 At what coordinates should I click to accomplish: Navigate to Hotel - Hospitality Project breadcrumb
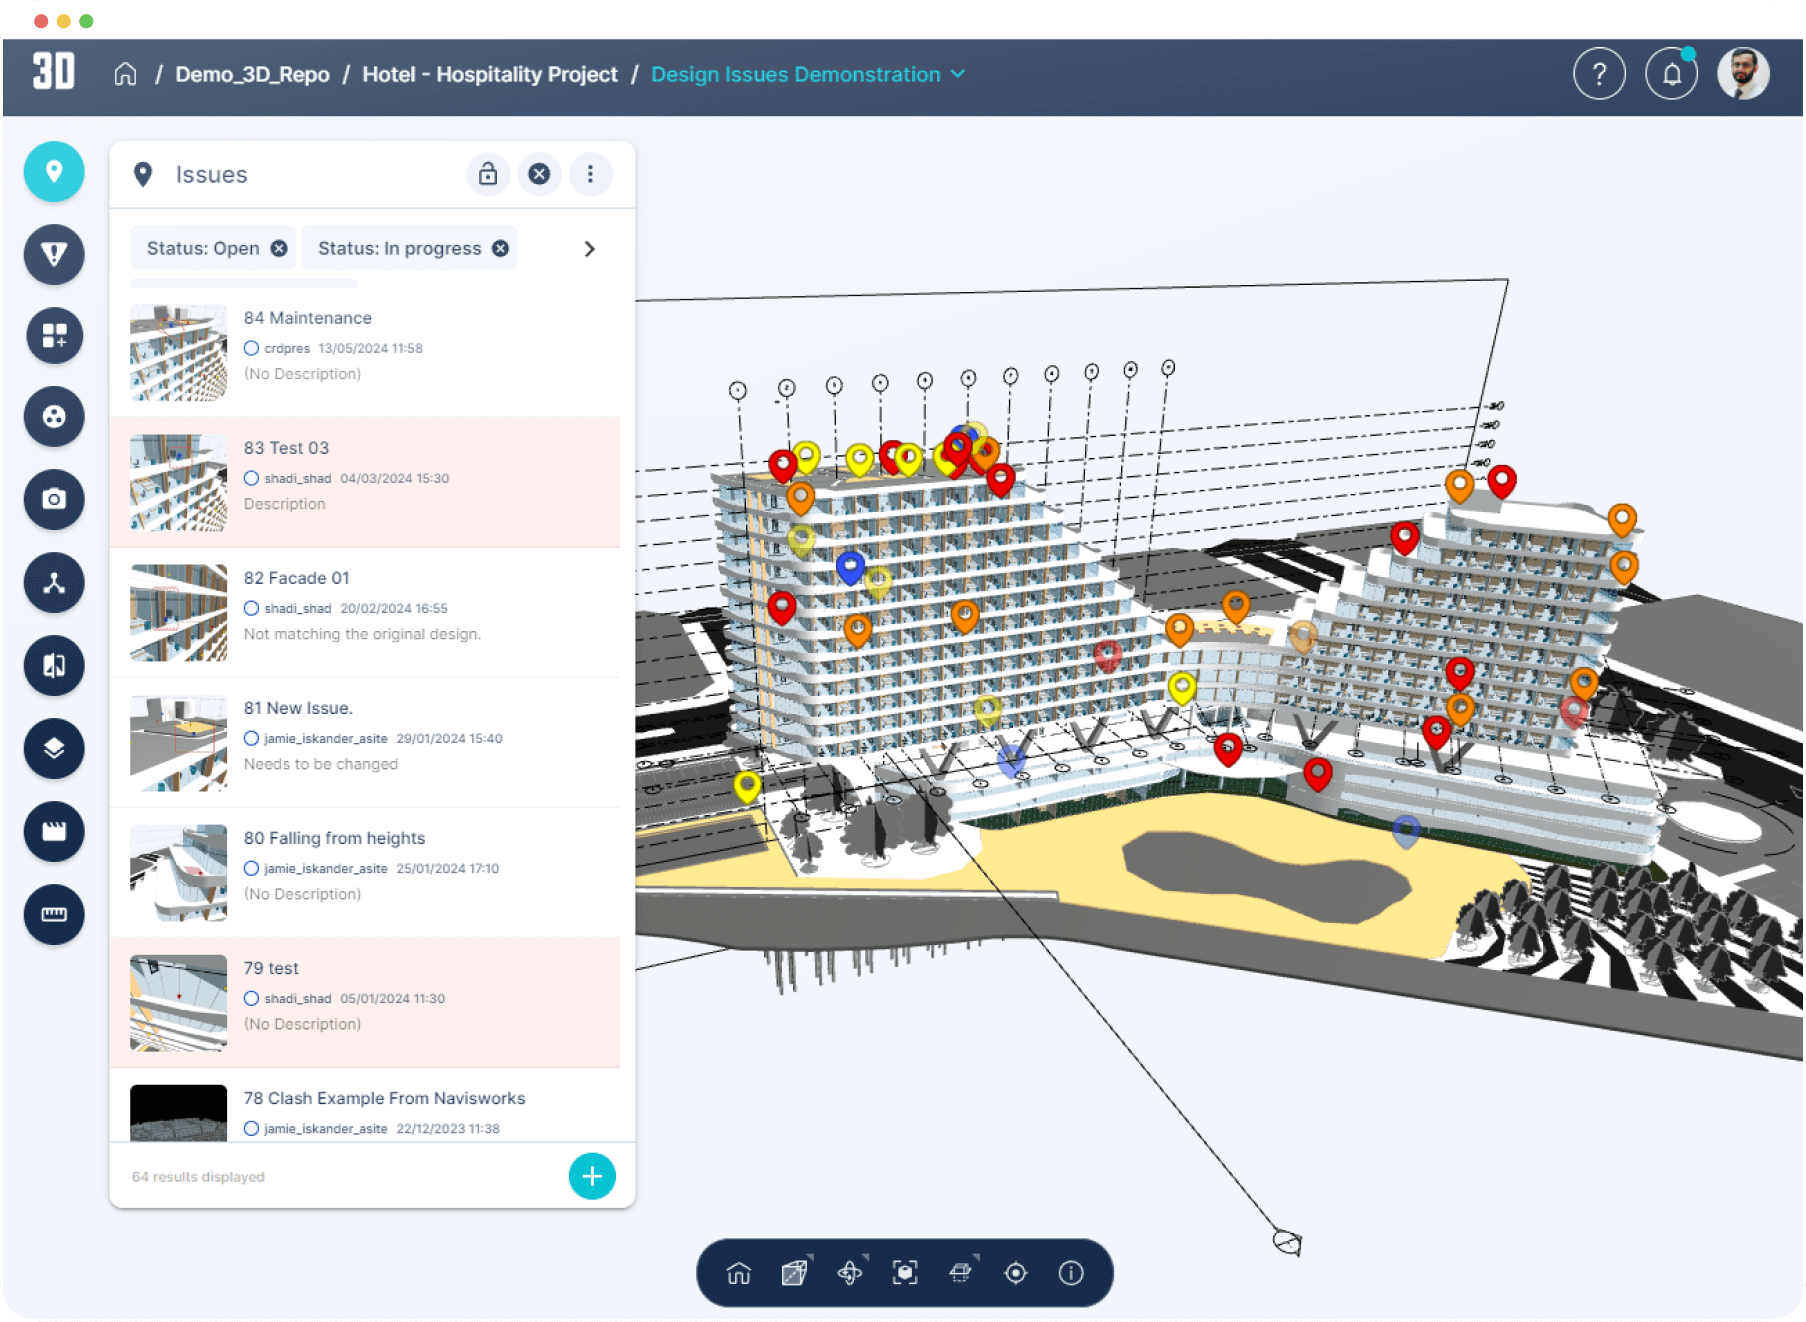pos(489,74)
